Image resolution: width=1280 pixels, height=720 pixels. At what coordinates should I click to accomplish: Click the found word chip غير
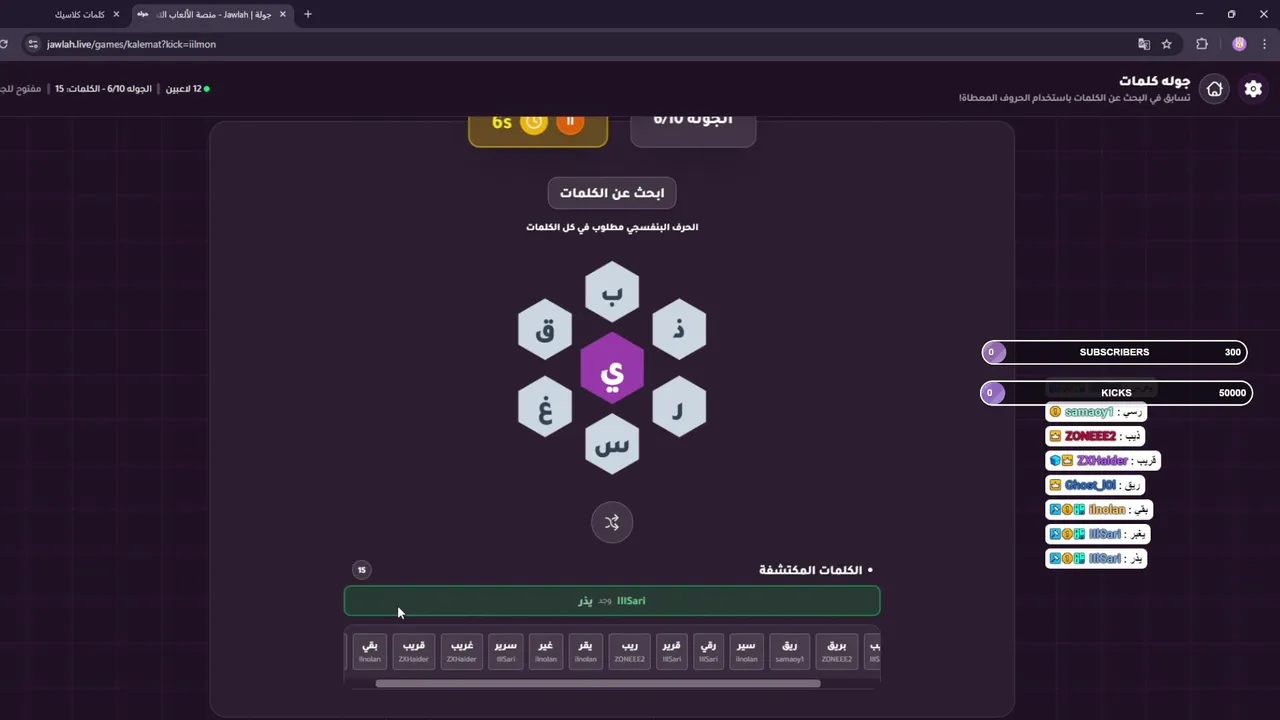[546, 651]
